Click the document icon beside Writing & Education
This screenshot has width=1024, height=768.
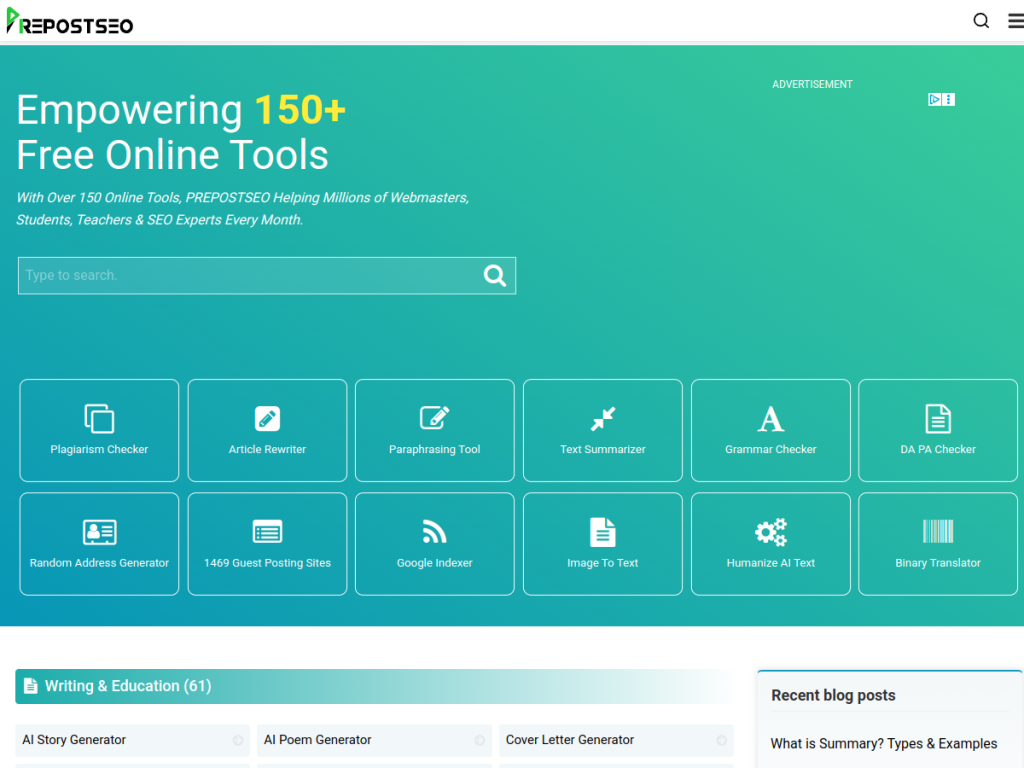(31, 686)
